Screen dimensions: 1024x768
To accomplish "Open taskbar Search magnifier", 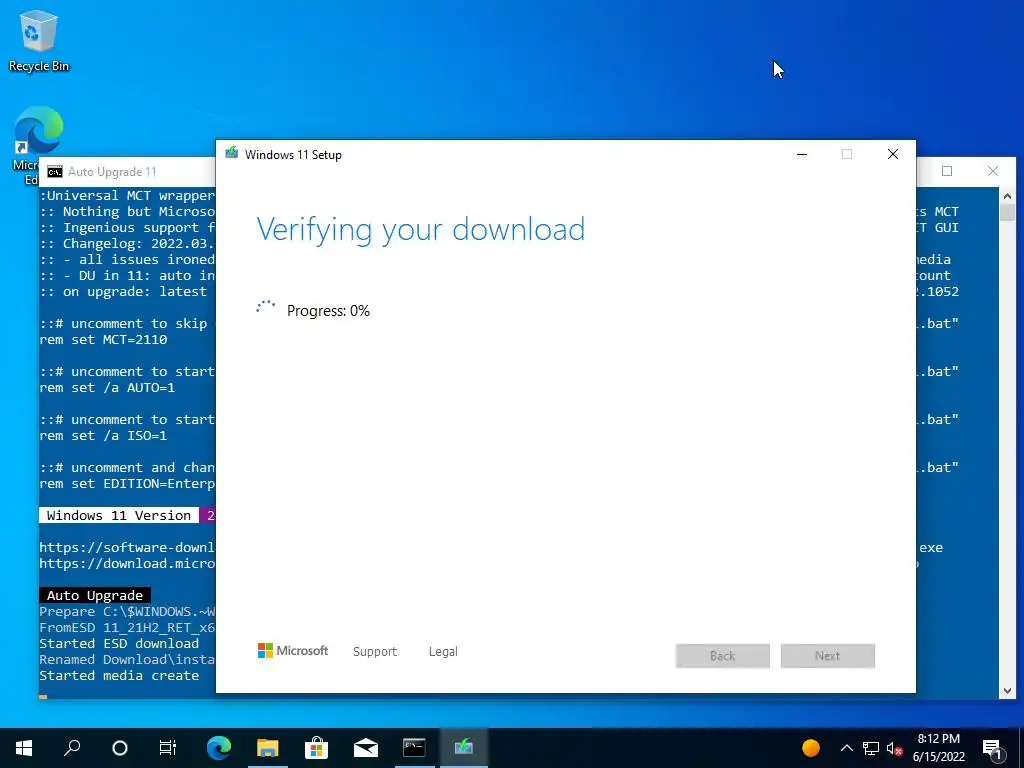I will [x=72, y=748].
